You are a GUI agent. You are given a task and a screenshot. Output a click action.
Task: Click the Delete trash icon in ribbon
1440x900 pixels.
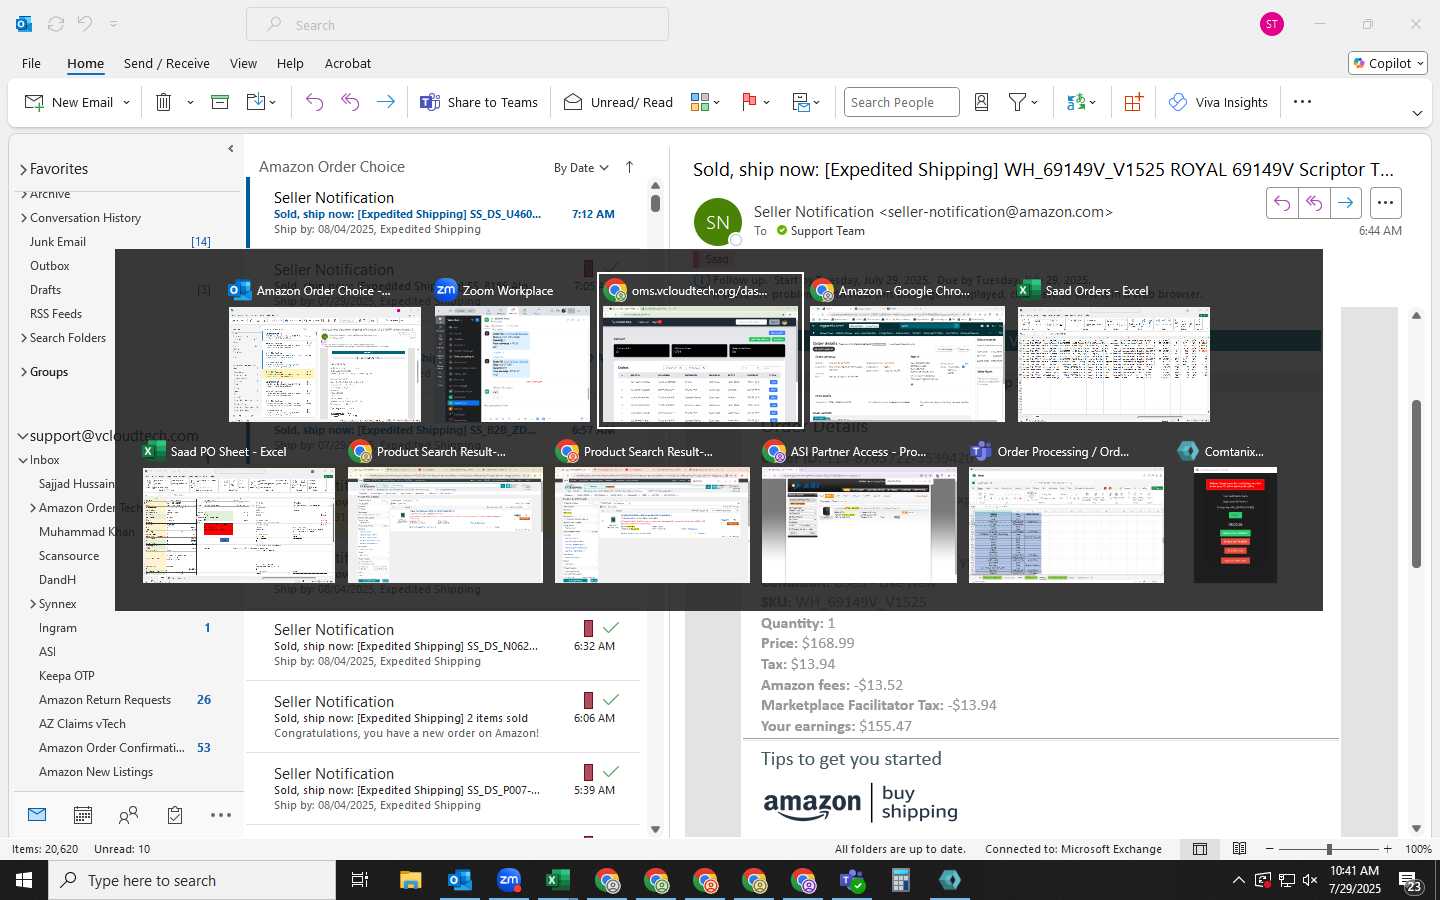(164, 102)
